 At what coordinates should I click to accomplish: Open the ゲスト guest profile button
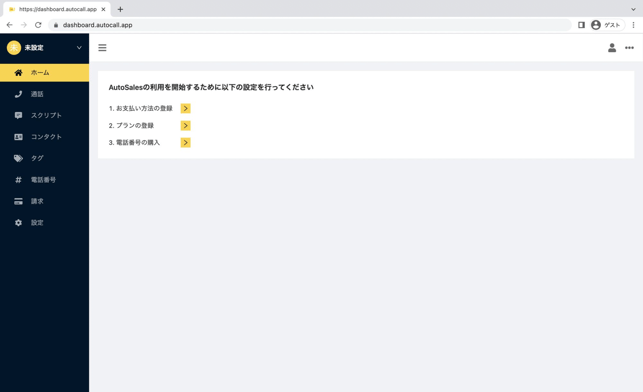607,25
